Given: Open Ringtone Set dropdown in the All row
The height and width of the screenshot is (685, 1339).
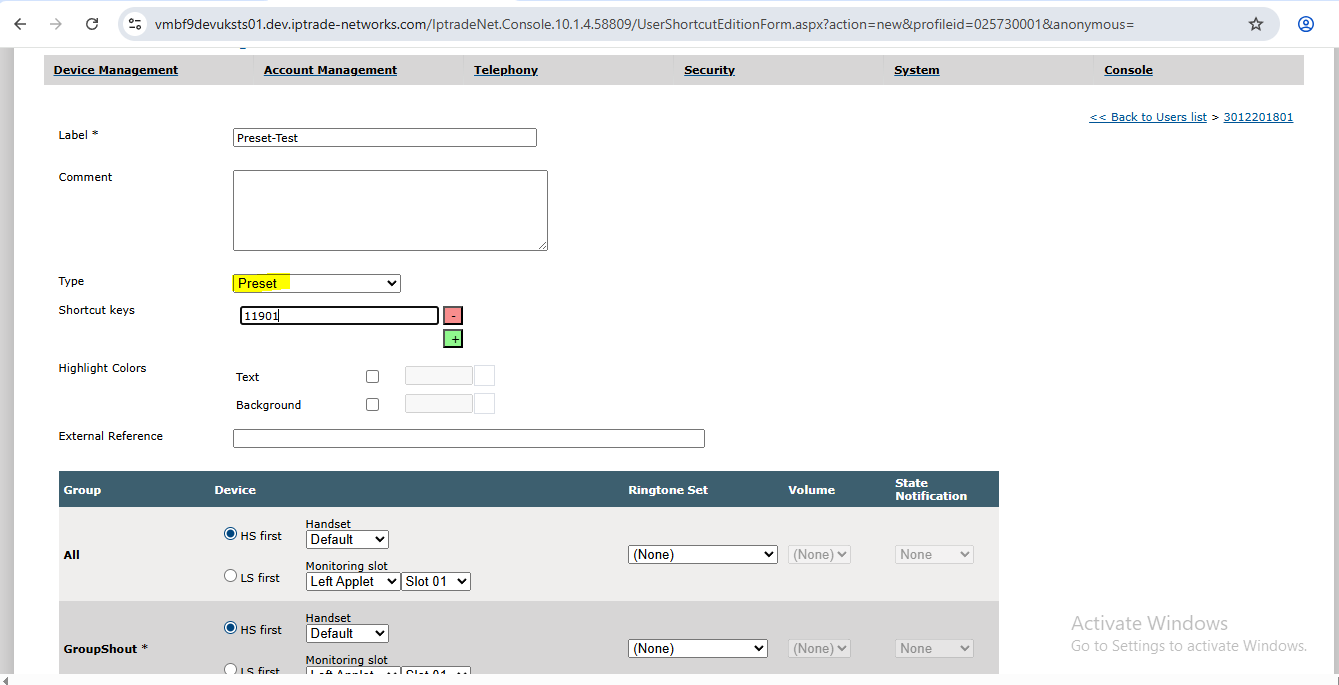Looking at the screenshot, I should pos(703,554).
